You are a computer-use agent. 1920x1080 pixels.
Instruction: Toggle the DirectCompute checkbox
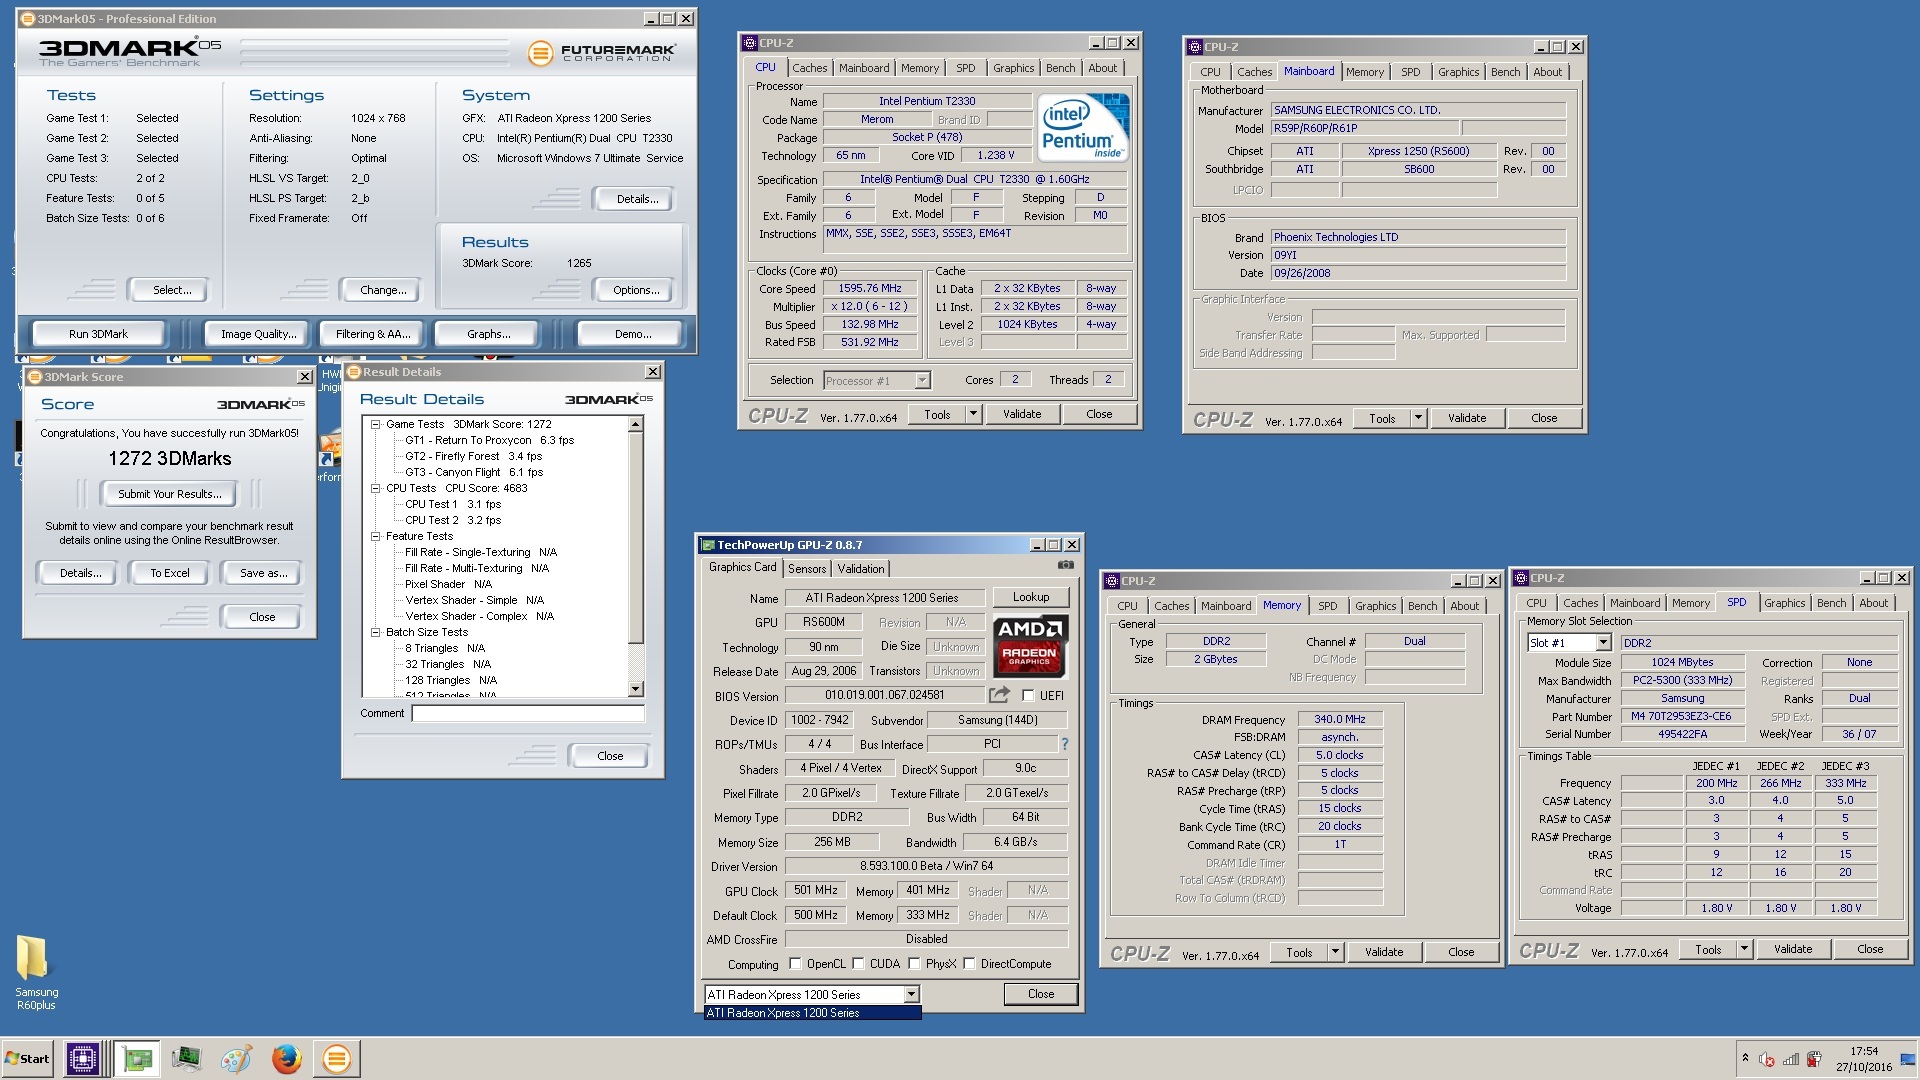969,964
